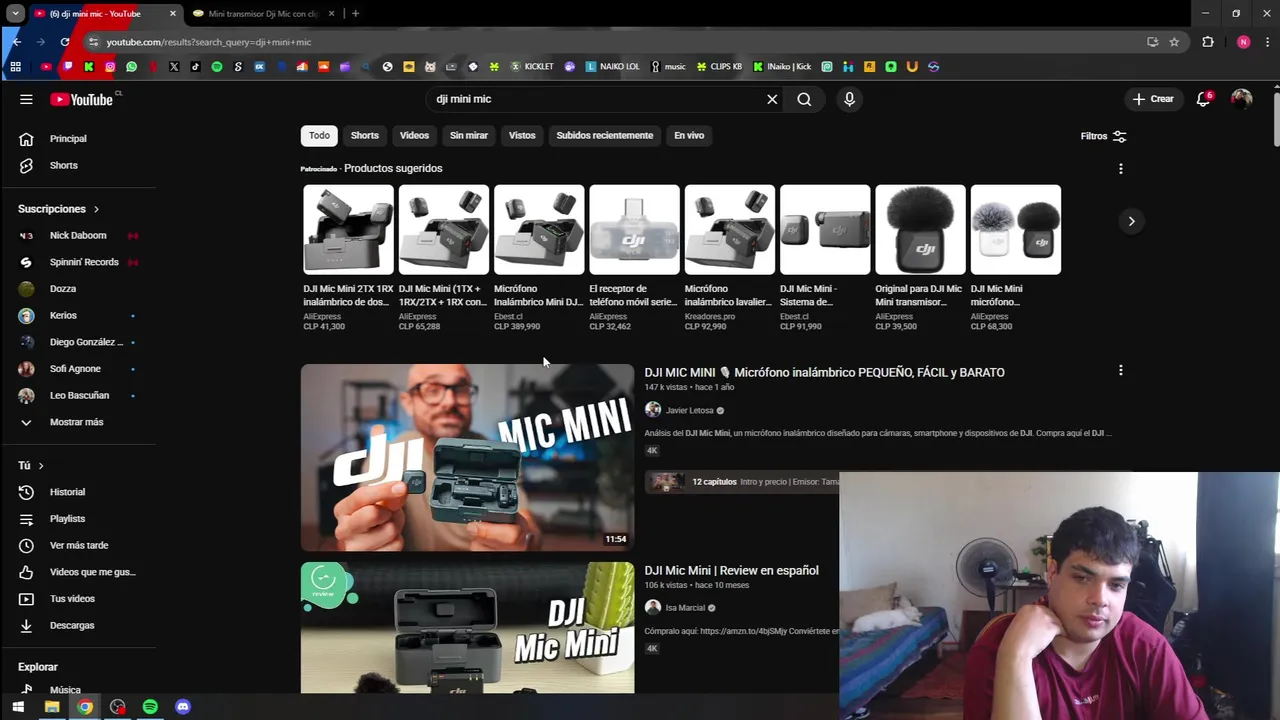
Task: Expand the Tú section
Action: coord(31,465)
